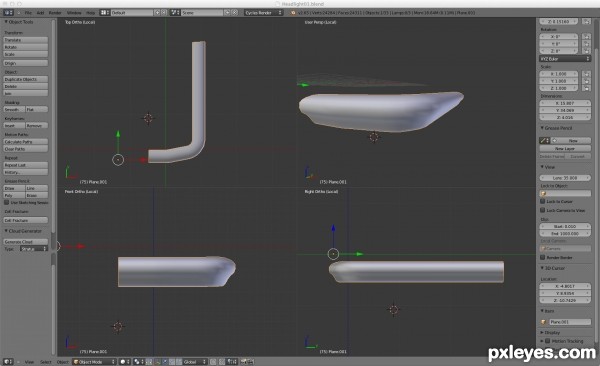The height and width of the screenshot is (366, 600).
Task: Lock the Z location with lock icon
Action: click(586, 21)
